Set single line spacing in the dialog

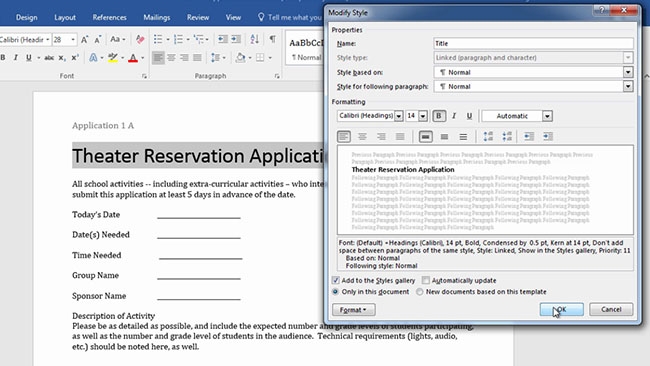point(425,136)
